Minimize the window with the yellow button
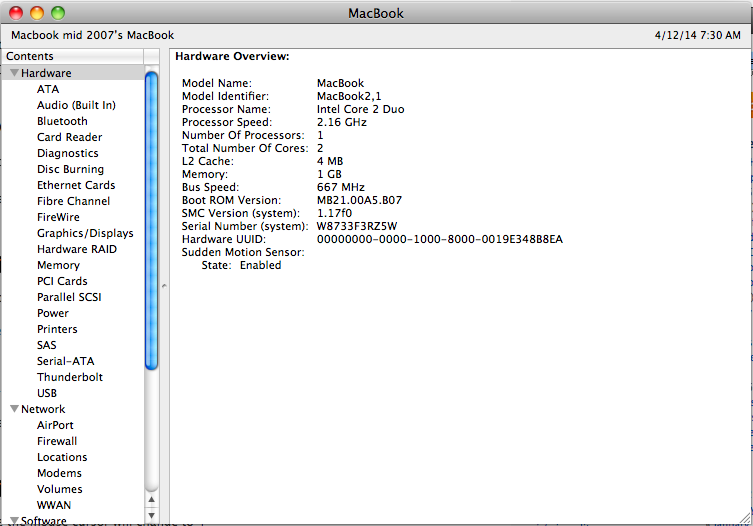Viewport: 753px width, 526px height. pyautogui.click(x=37, y=13)
